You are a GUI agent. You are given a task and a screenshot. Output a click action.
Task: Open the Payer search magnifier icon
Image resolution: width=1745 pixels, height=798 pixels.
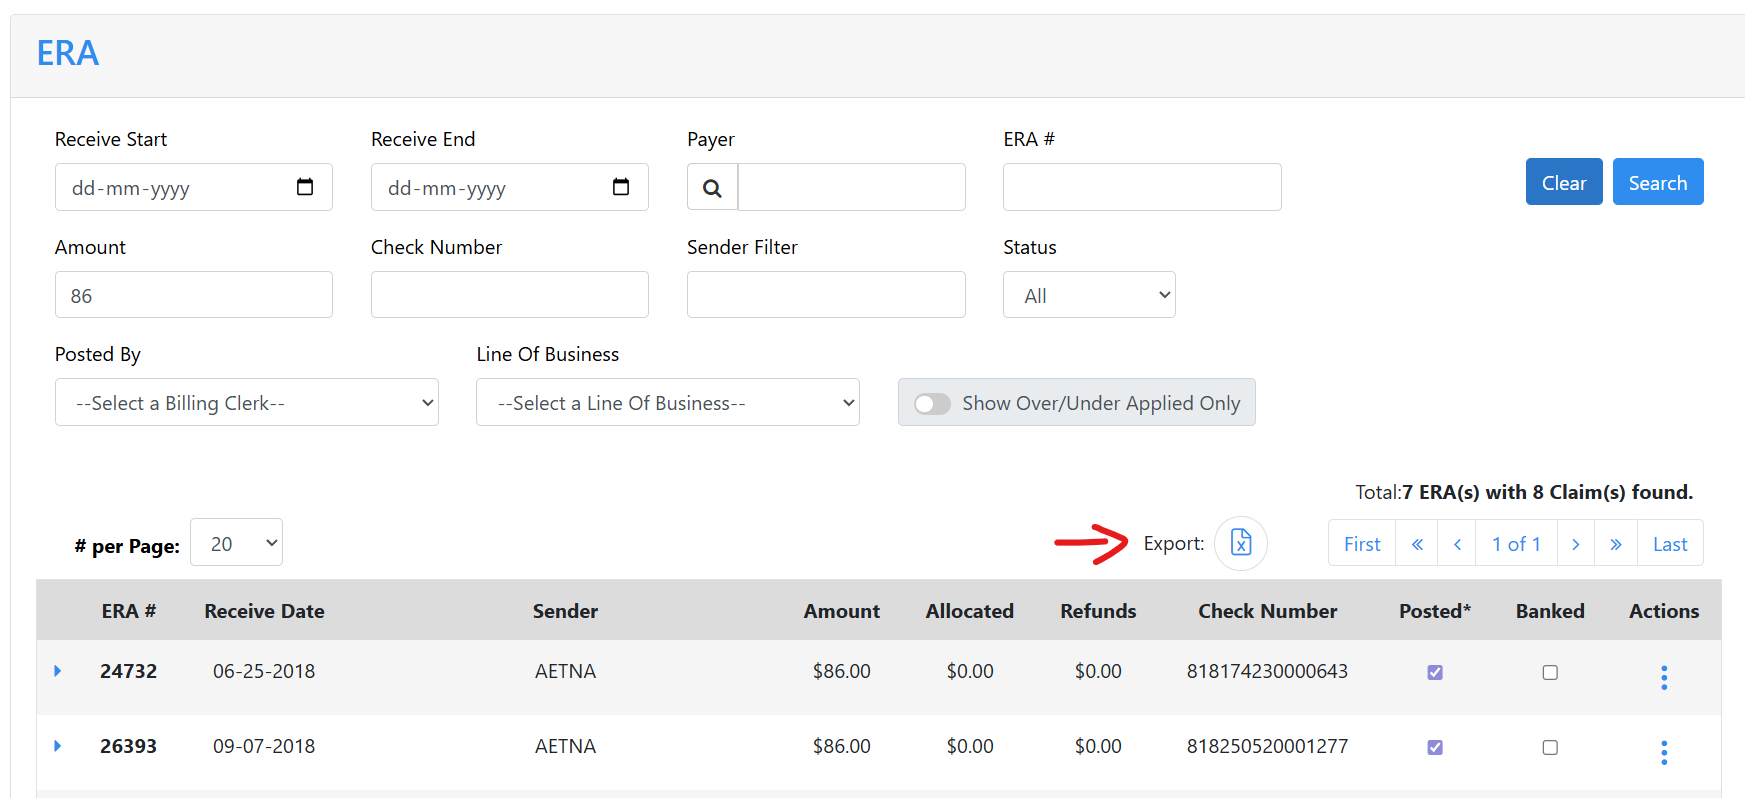point(712,188)
